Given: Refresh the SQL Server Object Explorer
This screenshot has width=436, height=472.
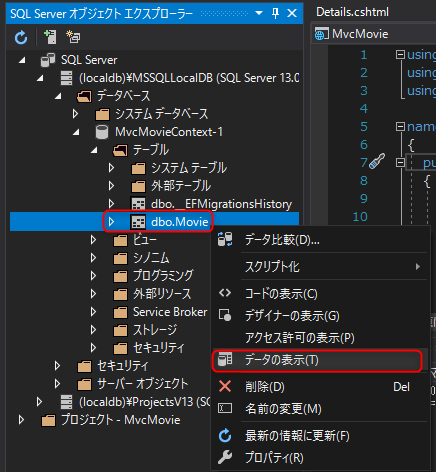Looking at the screenshot, I should (21, 37).
